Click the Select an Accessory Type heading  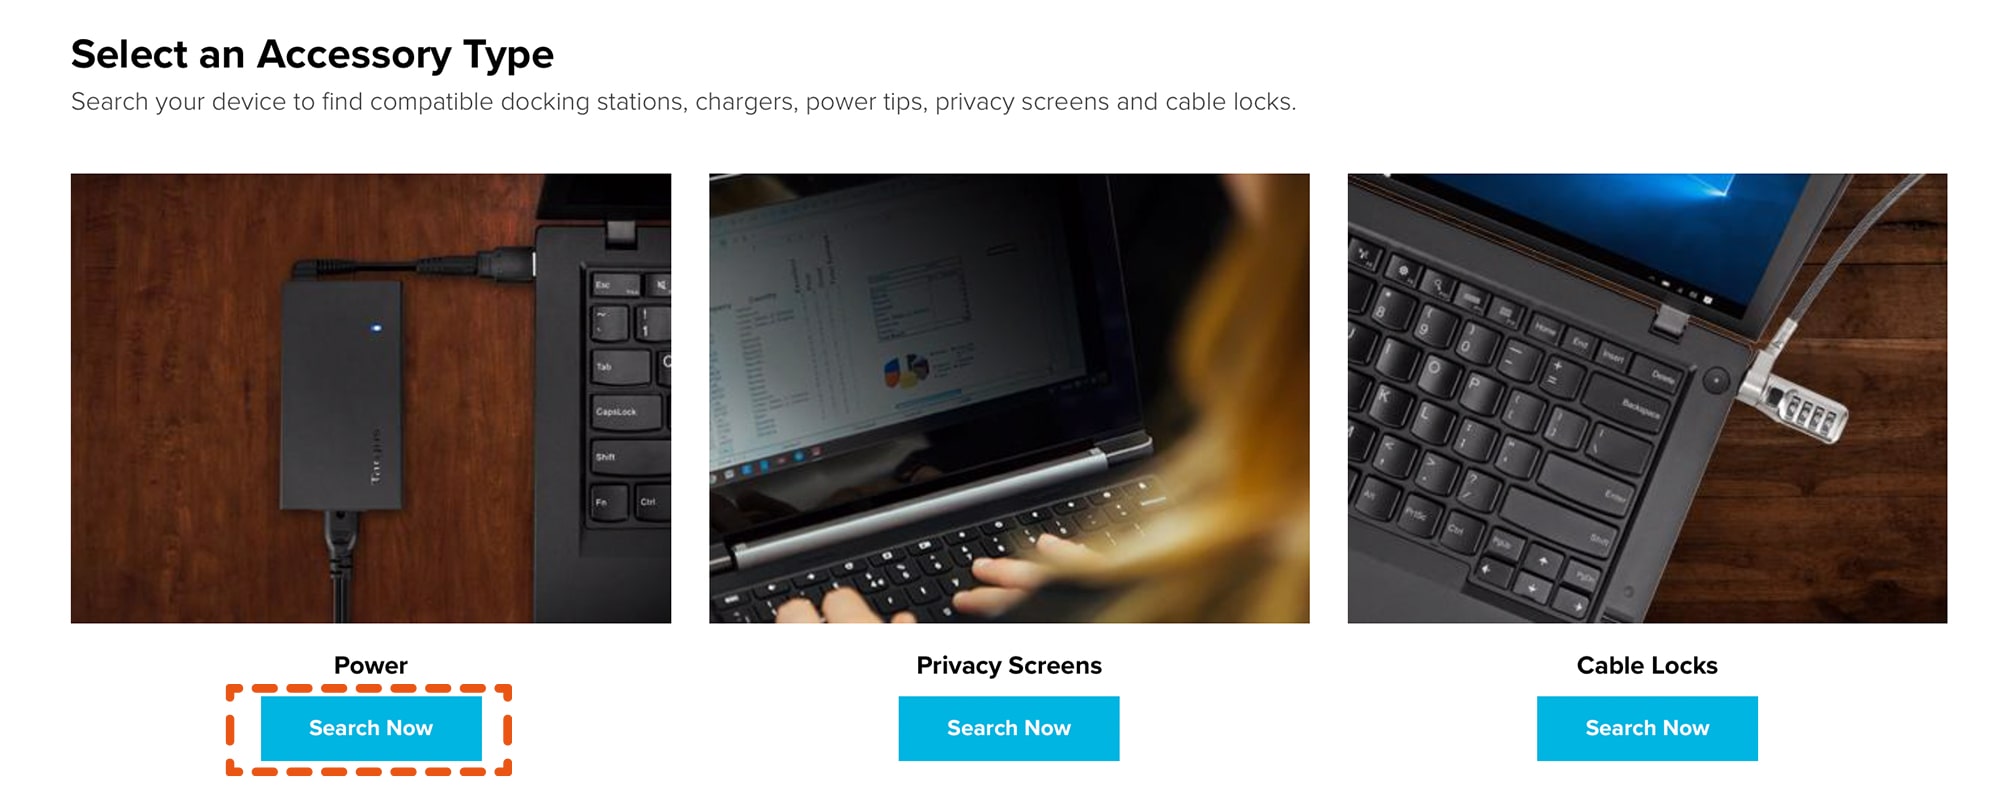(312, 54)
